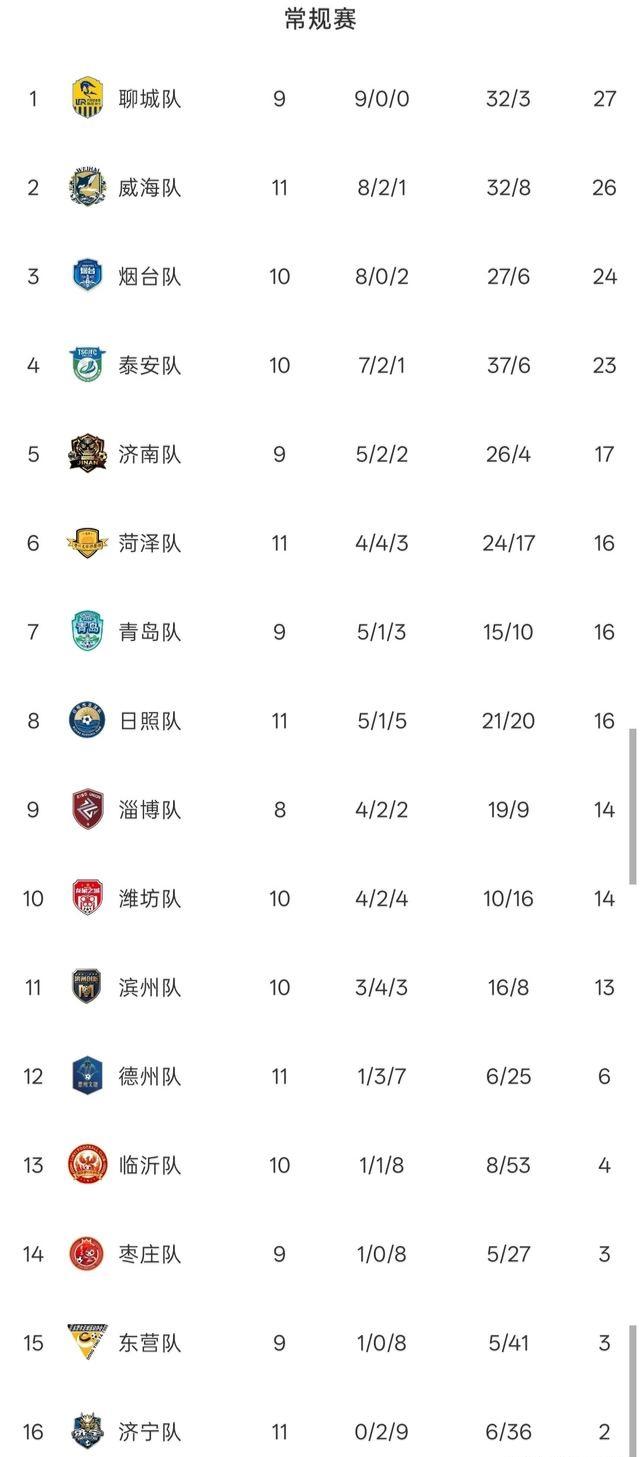Open the 济南队 team emblem
Image resolution: width=640 pixels, height=1457 pixels.
click(88, 454)
